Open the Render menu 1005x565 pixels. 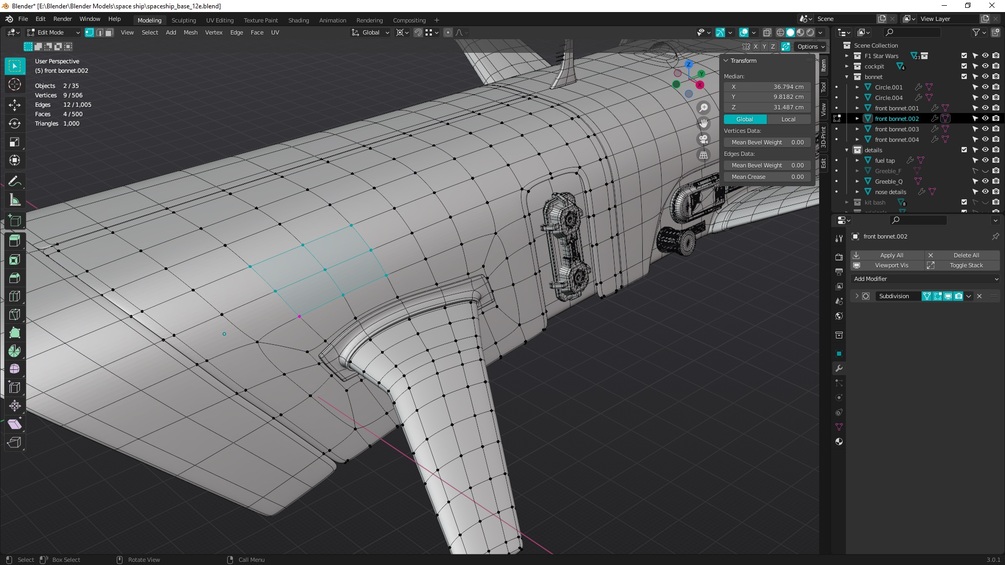(x=62, y=19)
